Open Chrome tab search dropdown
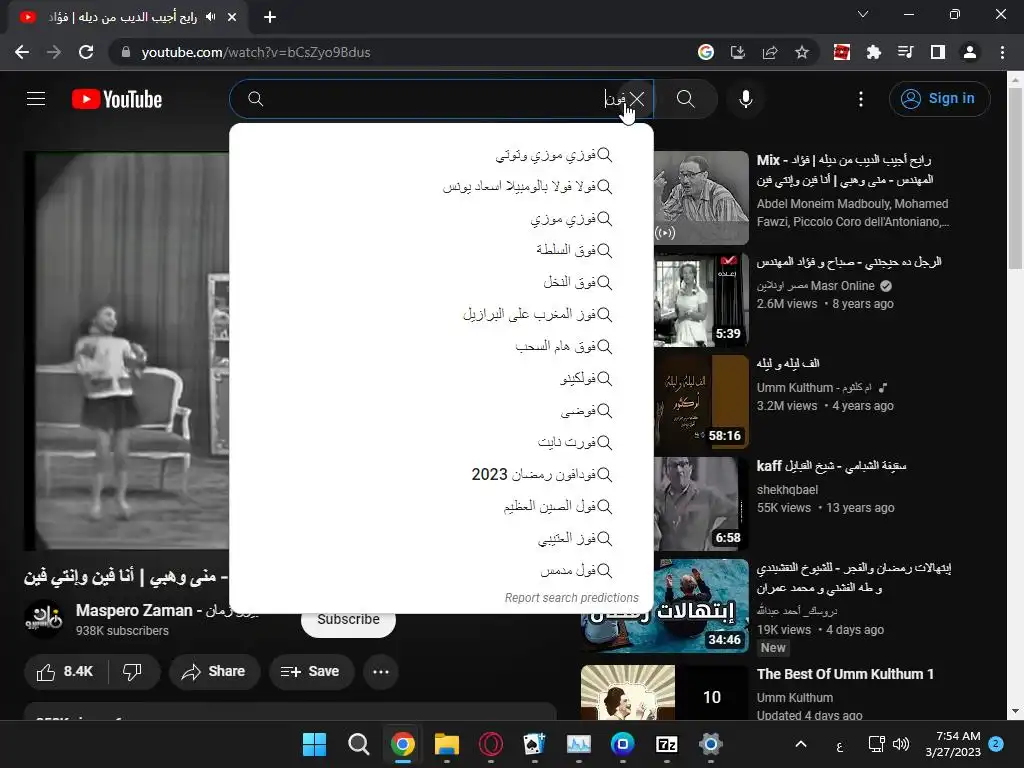 (863, 14)
